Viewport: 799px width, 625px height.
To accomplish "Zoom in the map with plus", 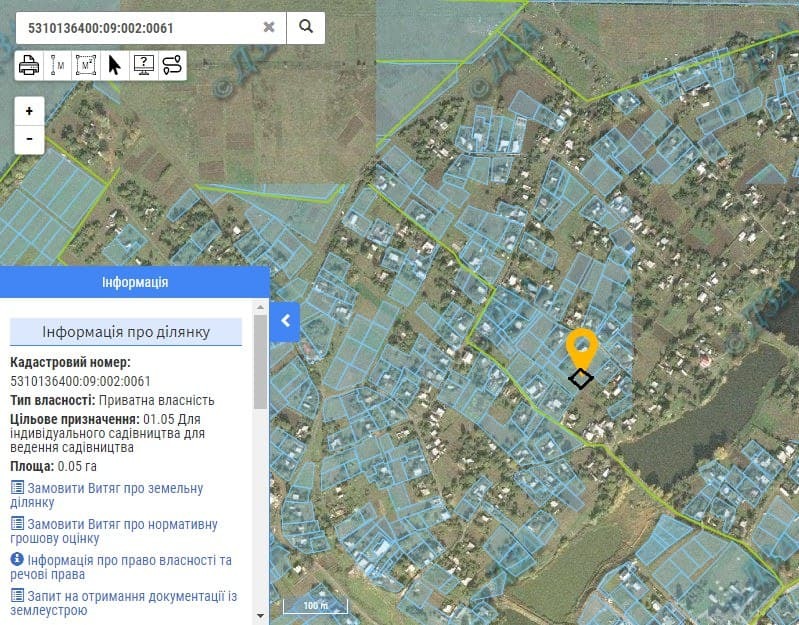I will pyautogui.click(x=29, y=111).
